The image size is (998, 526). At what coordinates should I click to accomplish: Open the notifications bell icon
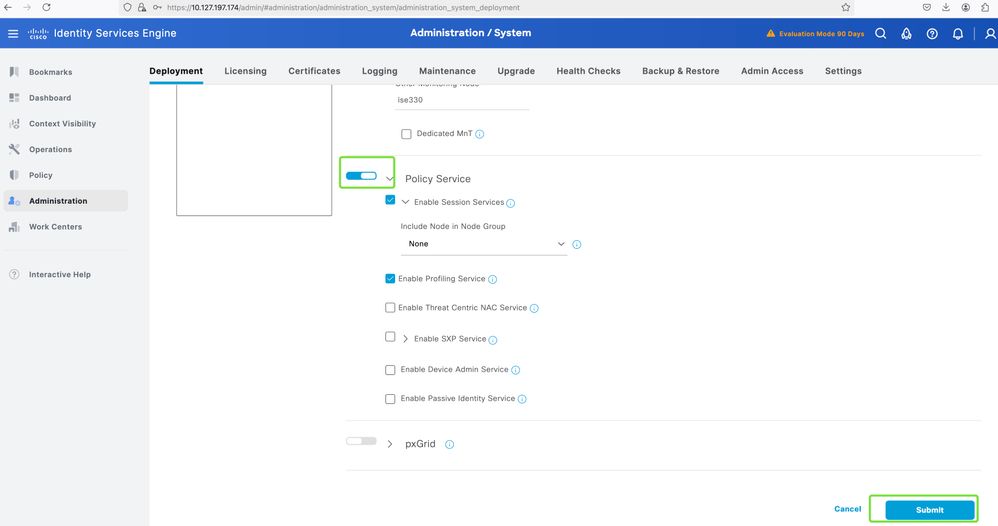click(x=957, y=33)
